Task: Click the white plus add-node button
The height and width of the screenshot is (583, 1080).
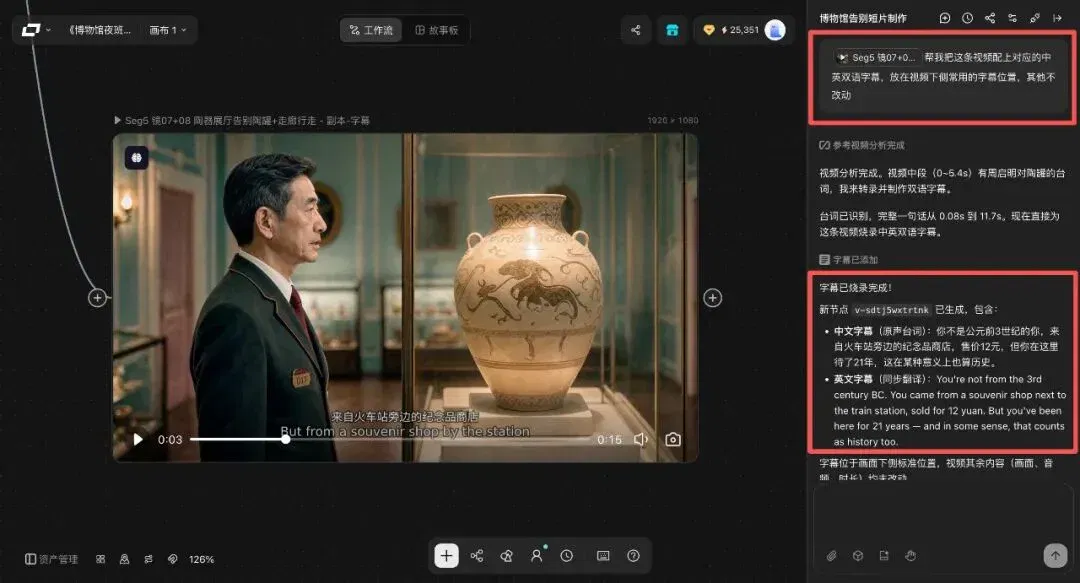Action: coord(446,555)
